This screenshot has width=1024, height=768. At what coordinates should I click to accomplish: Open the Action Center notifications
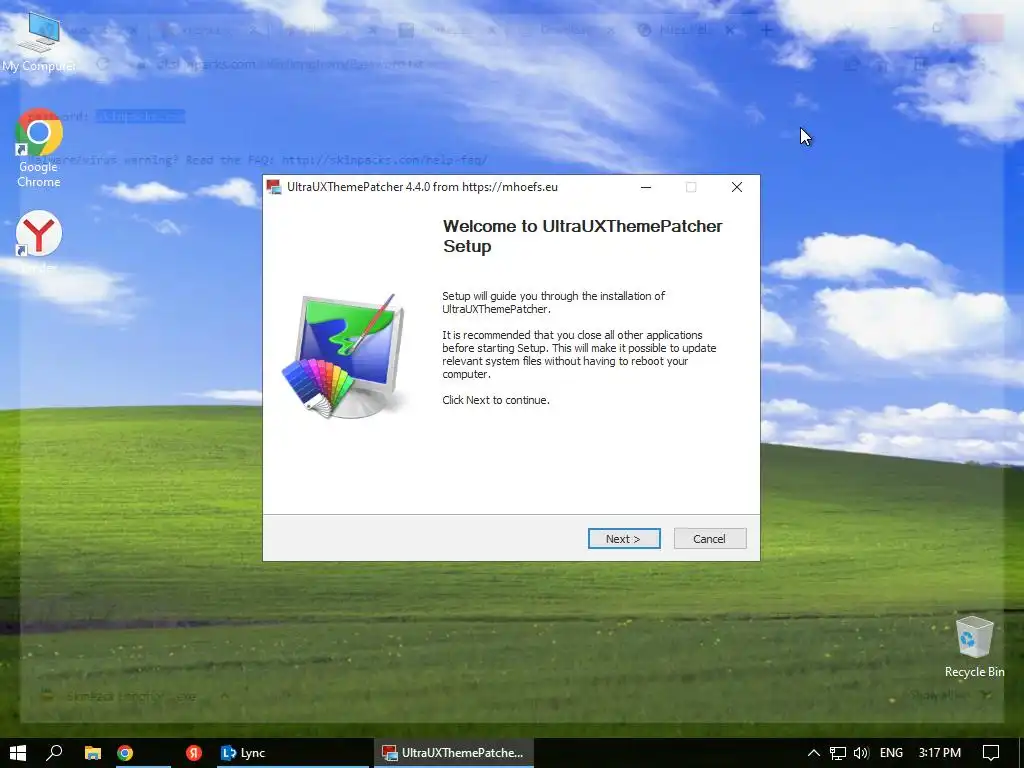pos(991,753)
